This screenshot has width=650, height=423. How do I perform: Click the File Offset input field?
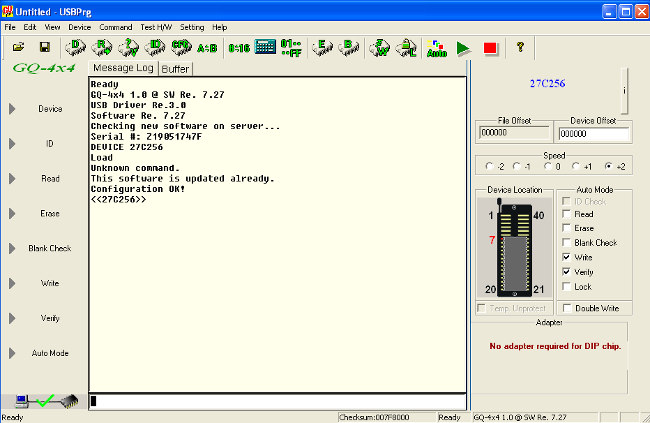click(514, 133)
